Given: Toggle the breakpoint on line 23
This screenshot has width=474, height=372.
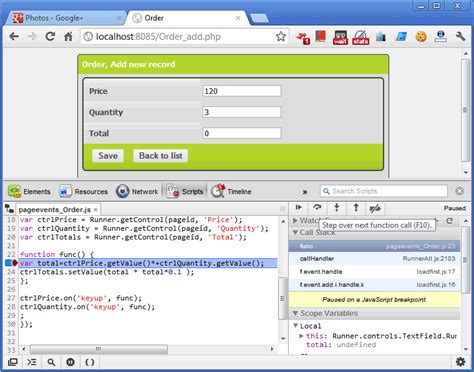Looking at the screenshot, I should (x=11, y=263).
